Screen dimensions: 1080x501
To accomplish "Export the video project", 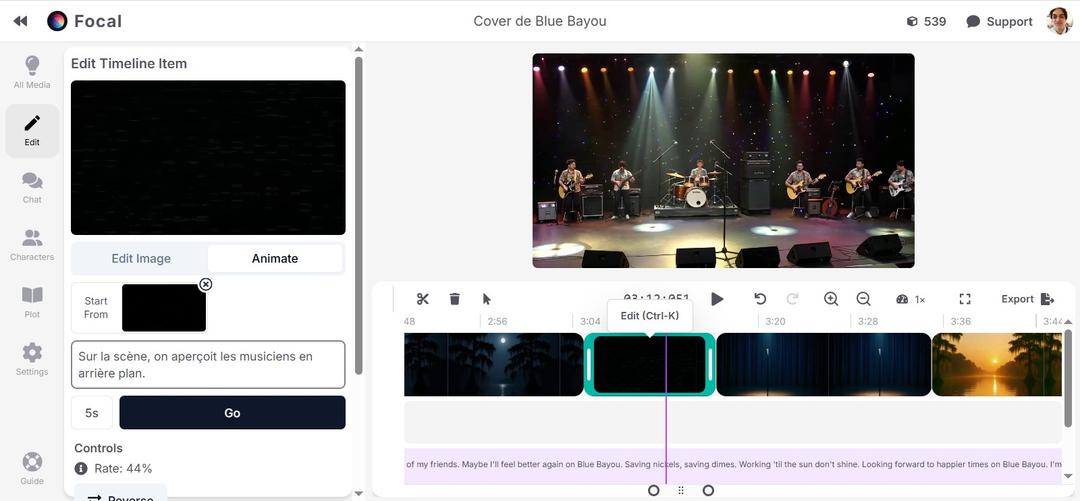I will click(x=1027, y=299).
